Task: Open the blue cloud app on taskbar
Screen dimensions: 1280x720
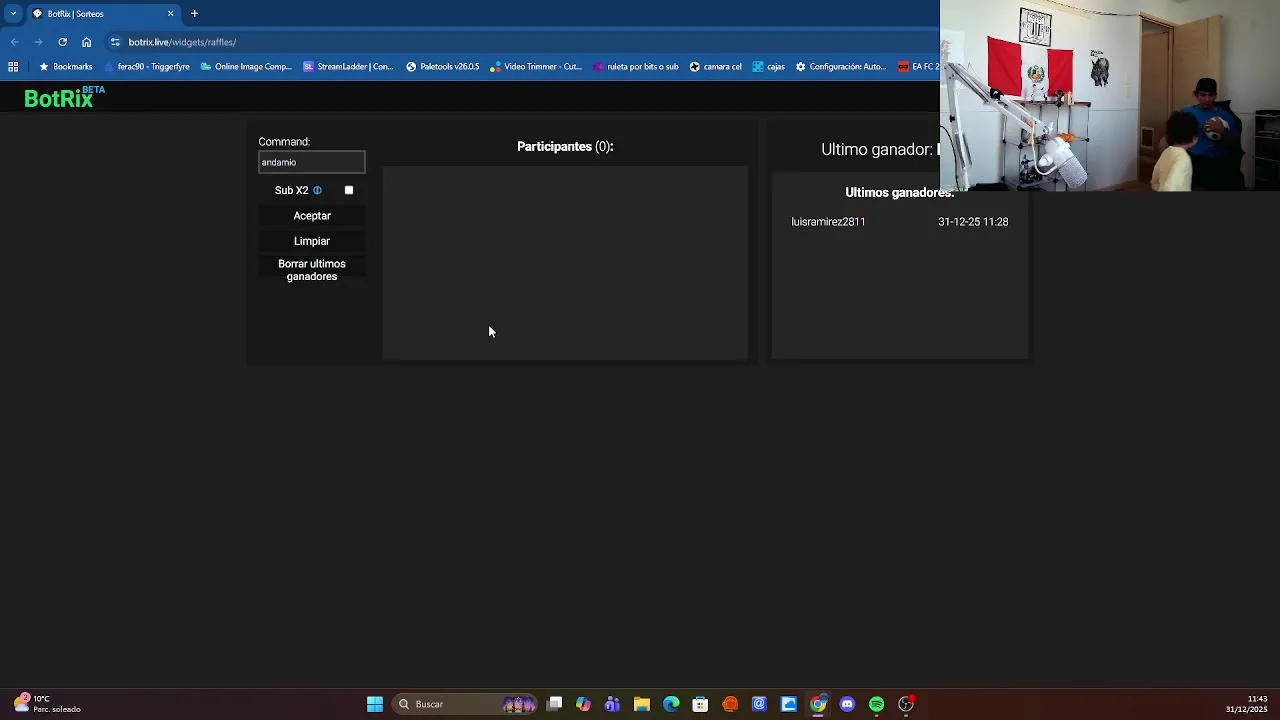Action: coord(789,704)
